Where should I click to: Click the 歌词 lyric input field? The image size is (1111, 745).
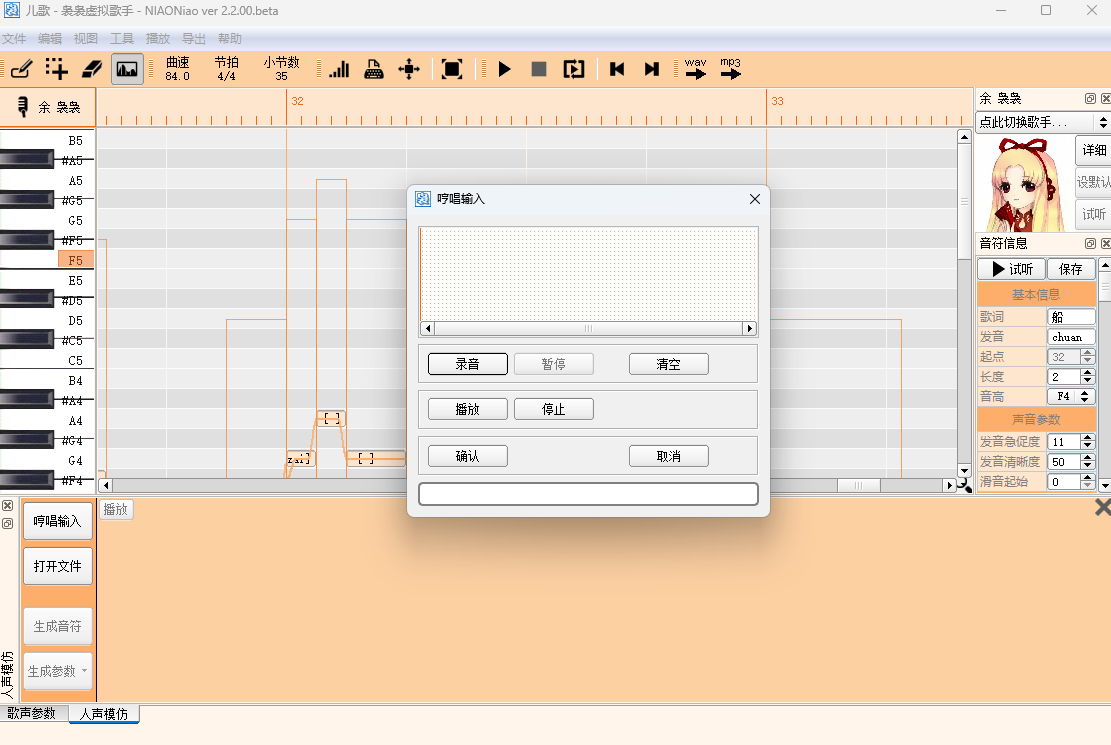(x=1071, y=317)
